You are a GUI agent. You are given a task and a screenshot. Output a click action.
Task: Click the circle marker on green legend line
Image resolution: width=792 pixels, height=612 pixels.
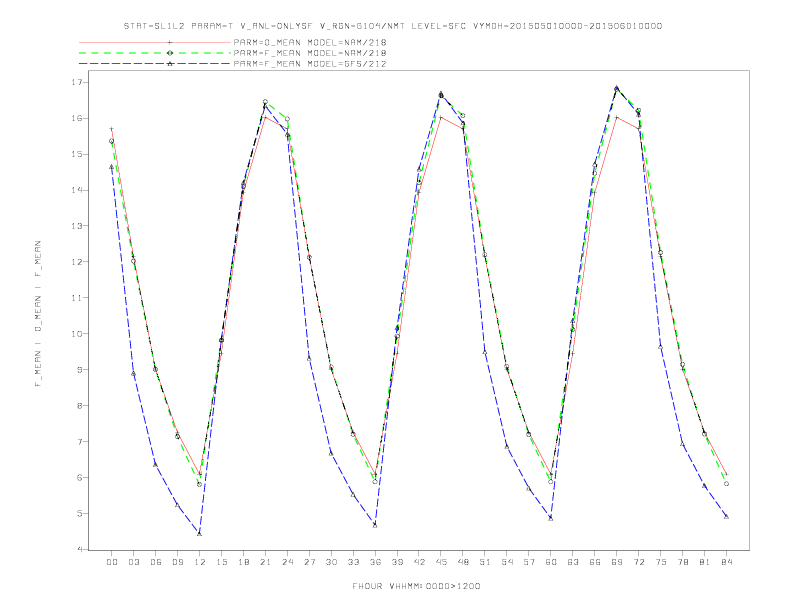click(x=170, y=53)
